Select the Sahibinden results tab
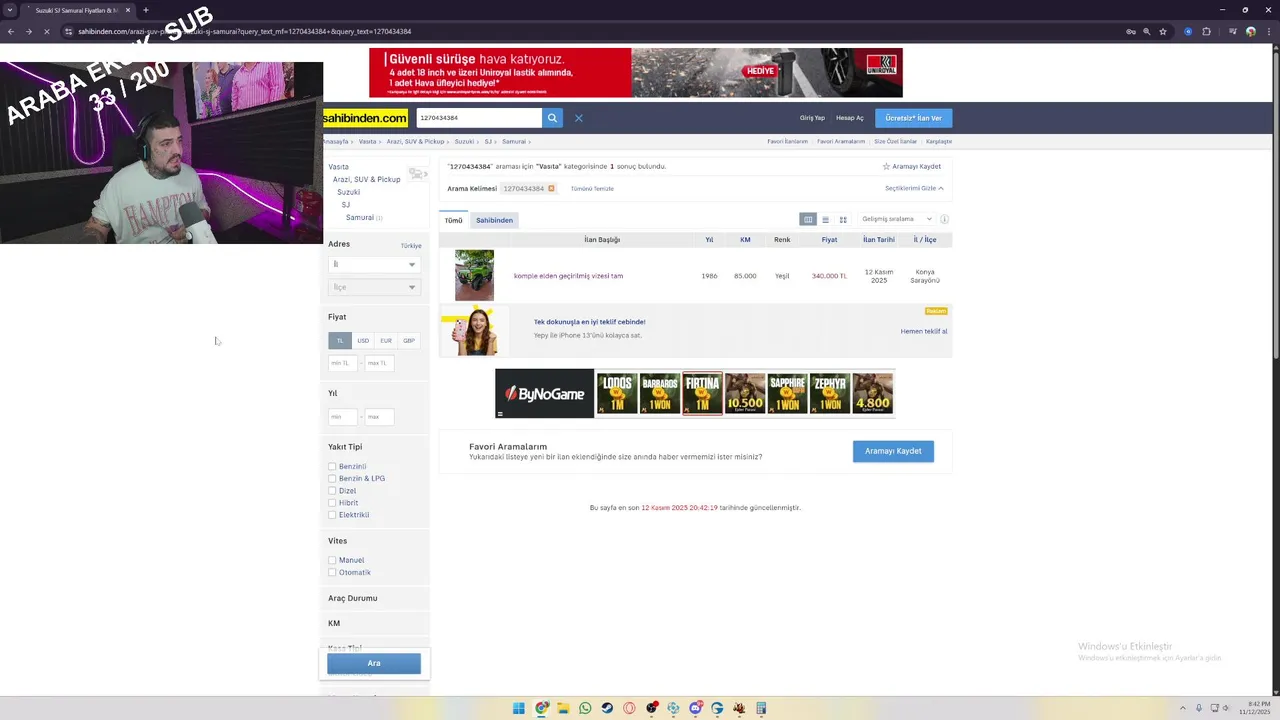The height and width of the screenshot is (720, 1280). point(494,220)
